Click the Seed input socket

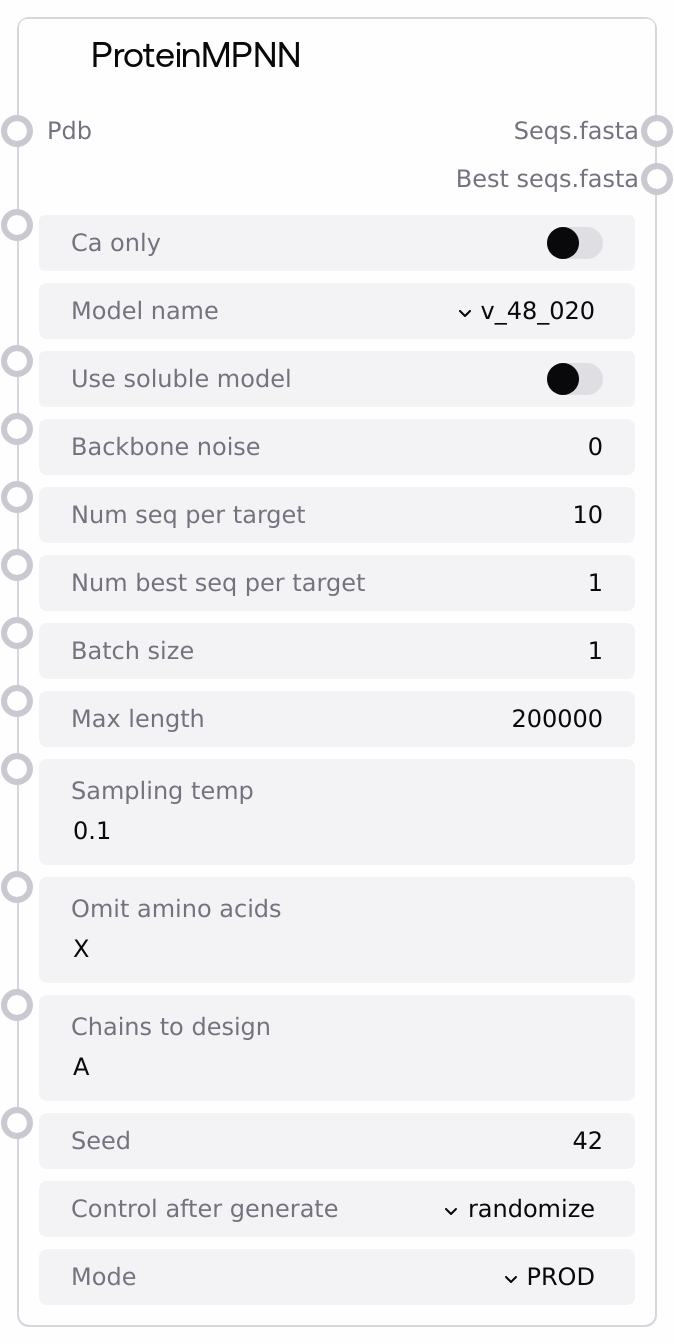tap(17, 1123)
